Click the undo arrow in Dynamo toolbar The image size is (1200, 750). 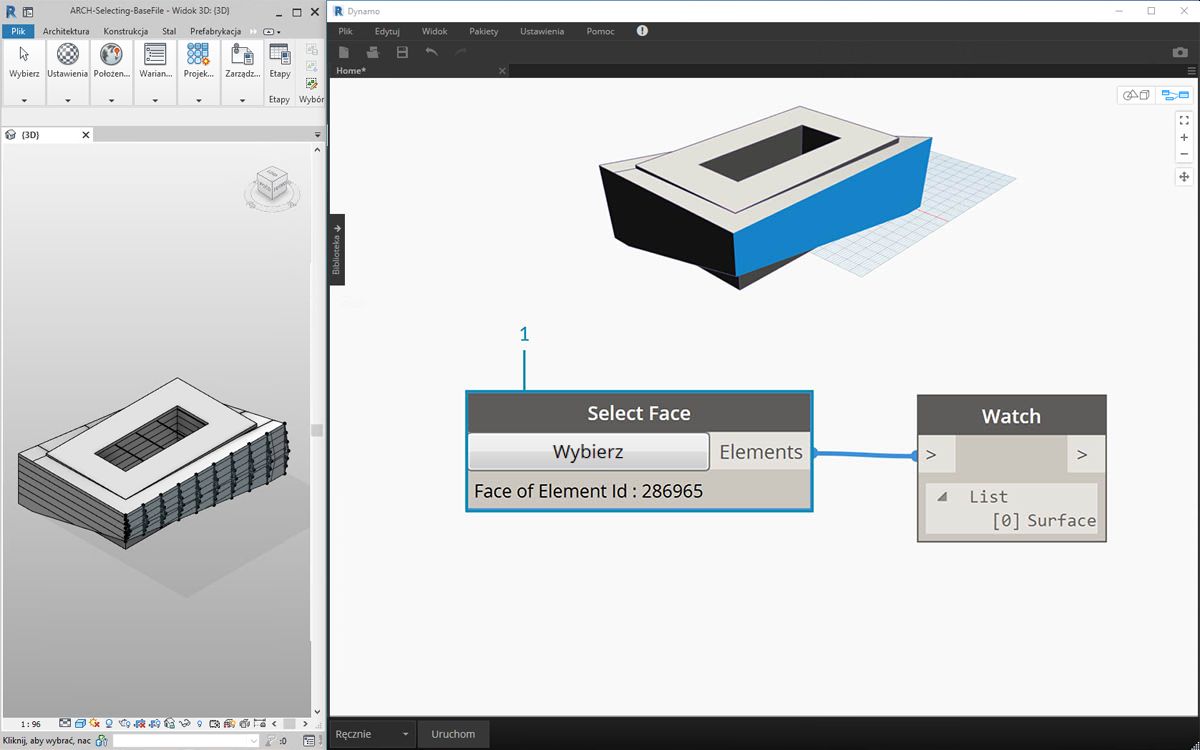(x=431, y=52)
